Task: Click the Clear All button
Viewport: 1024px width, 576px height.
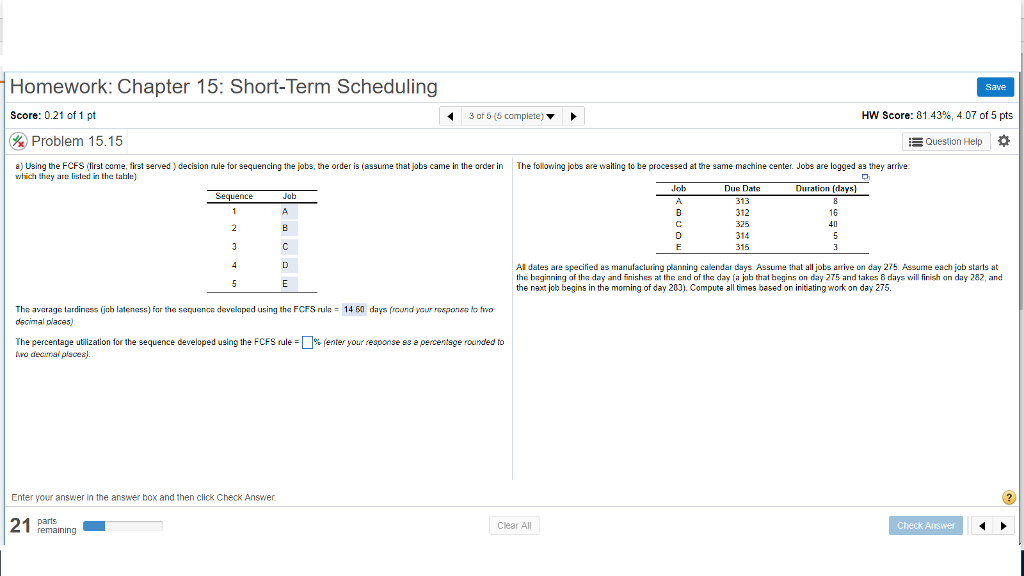Action: point(514,524)
